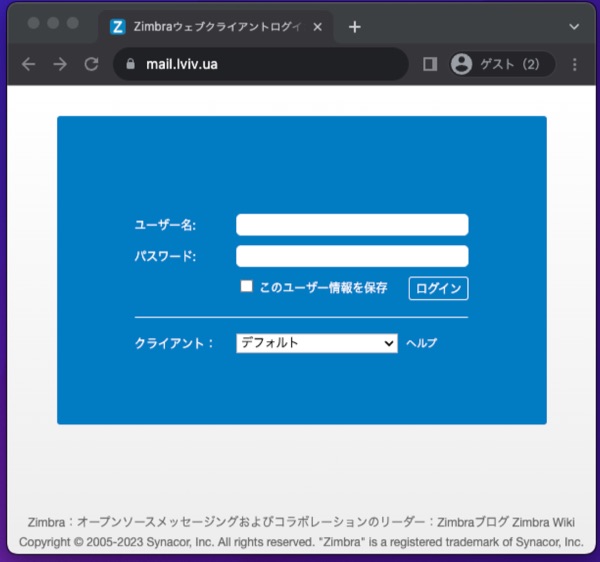Viewport: 600px width, 562px height.
Task: Focus the パスワード input field
Action: pyautogui.click(x=352, y=256)
